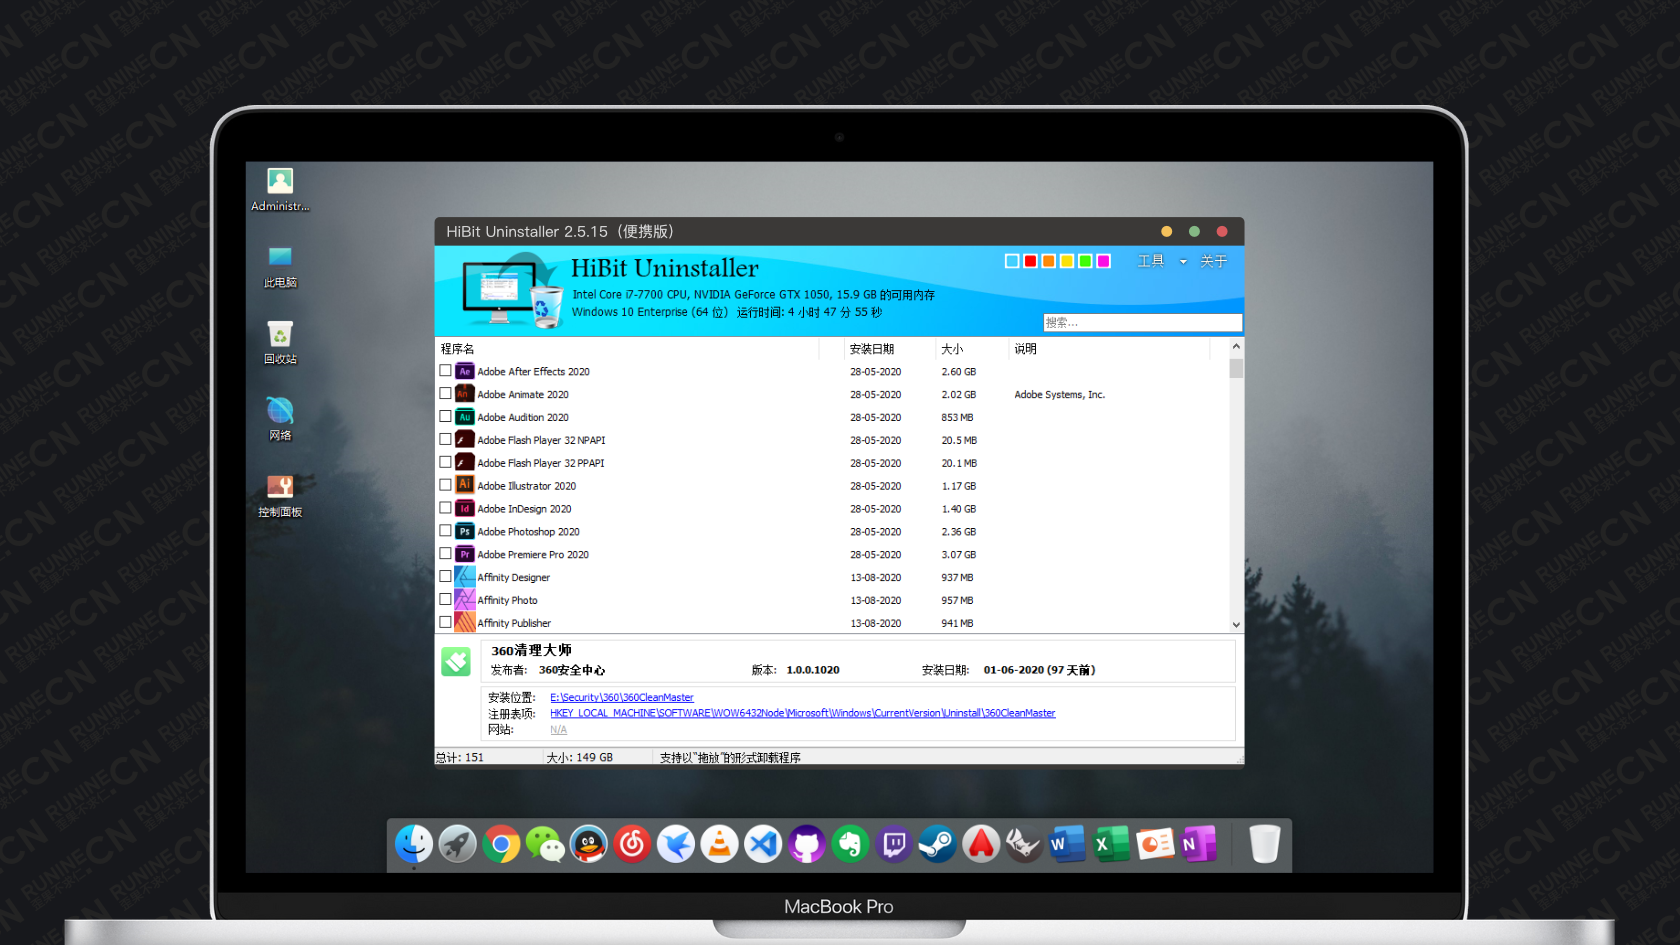Select the Adobe InDesign 2020 row name
The height and width of the screenshot is (945, 1680).
pyautogui.click(x=524, y=509)
